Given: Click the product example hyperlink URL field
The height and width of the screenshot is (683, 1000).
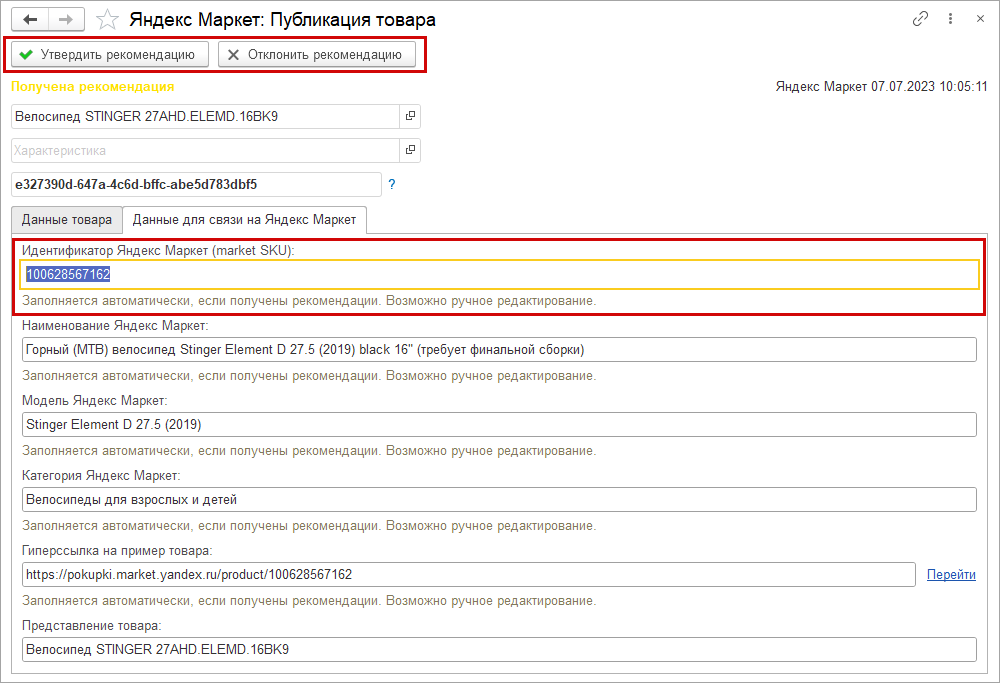Looking at the screenshot, I should [x=469, y=575].
